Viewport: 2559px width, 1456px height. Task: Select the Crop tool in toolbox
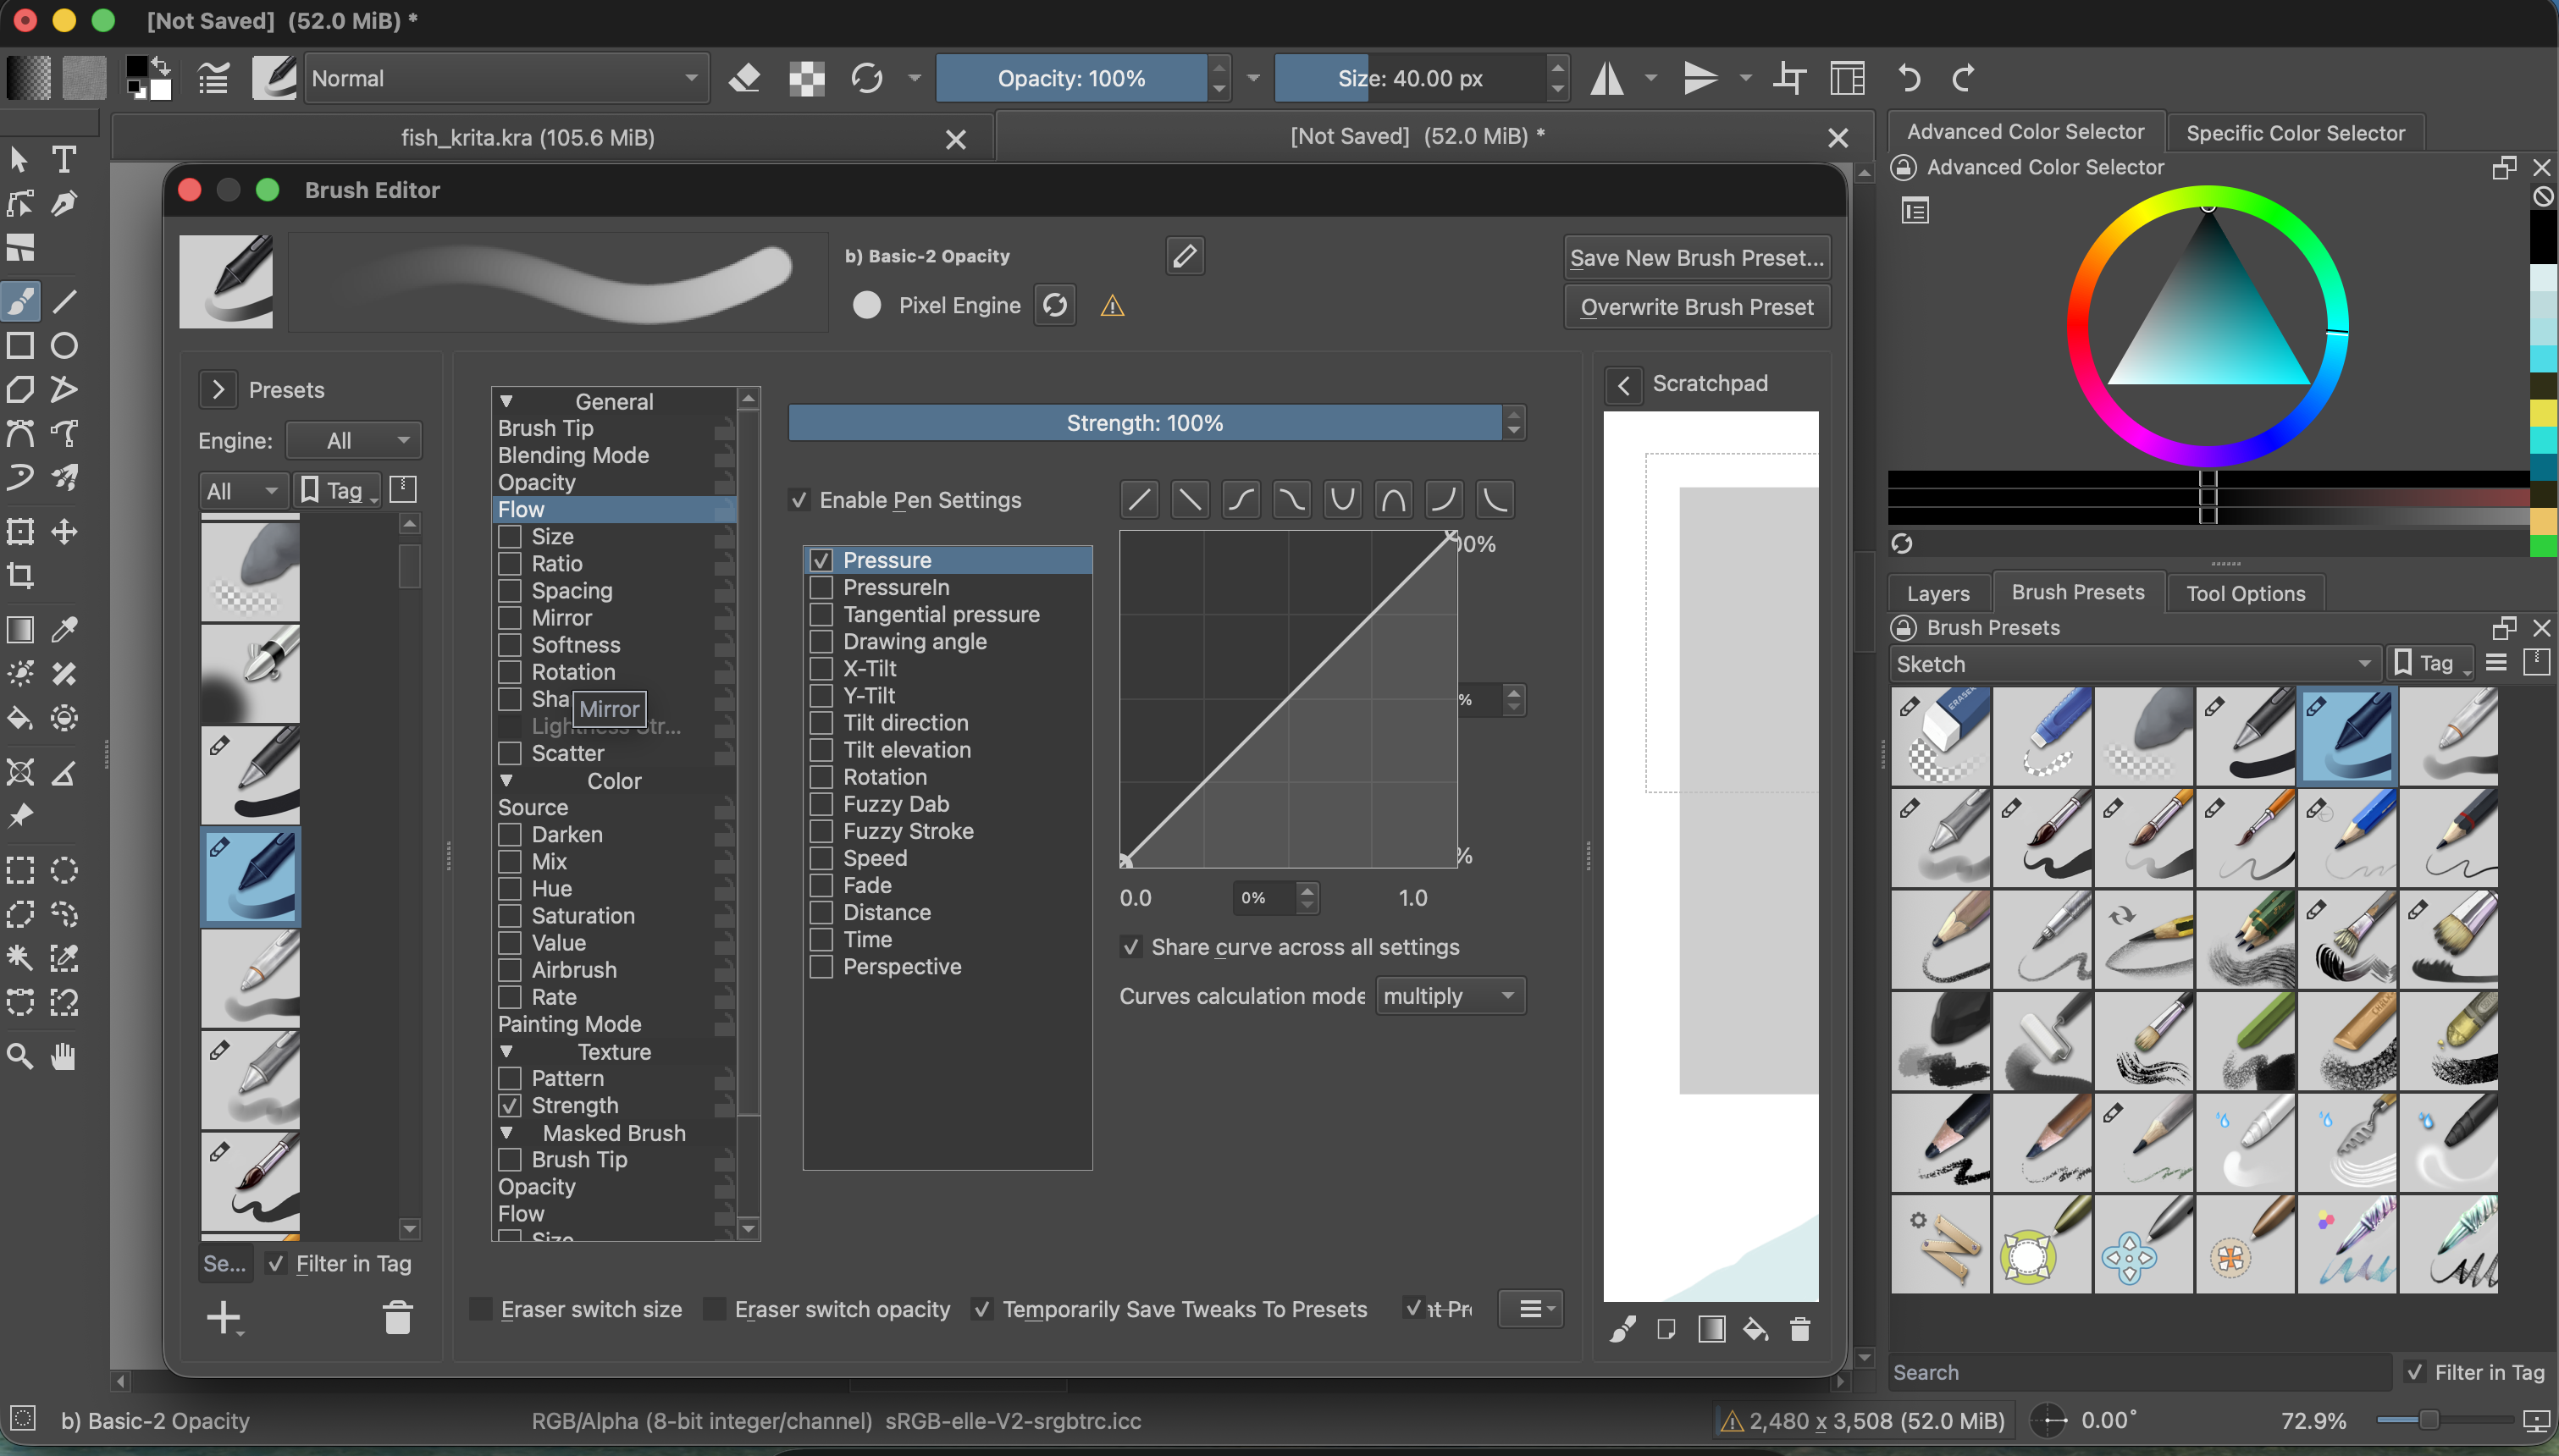(20, 575)
